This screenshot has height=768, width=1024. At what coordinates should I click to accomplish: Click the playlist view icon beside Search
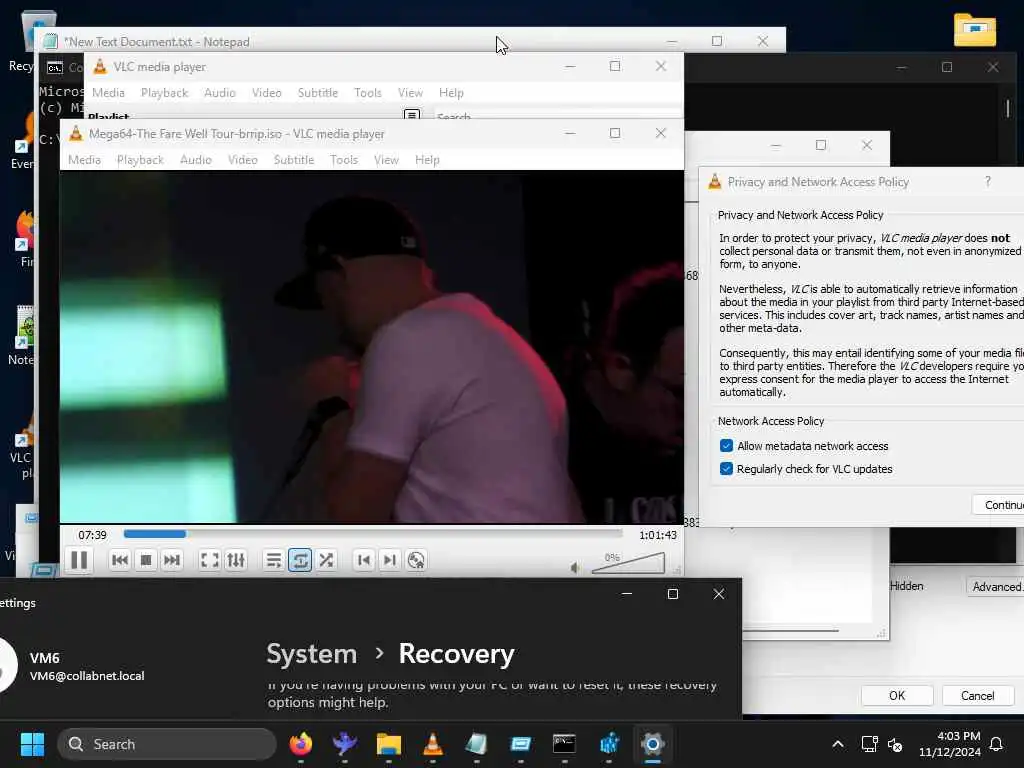tap(412, 116)
